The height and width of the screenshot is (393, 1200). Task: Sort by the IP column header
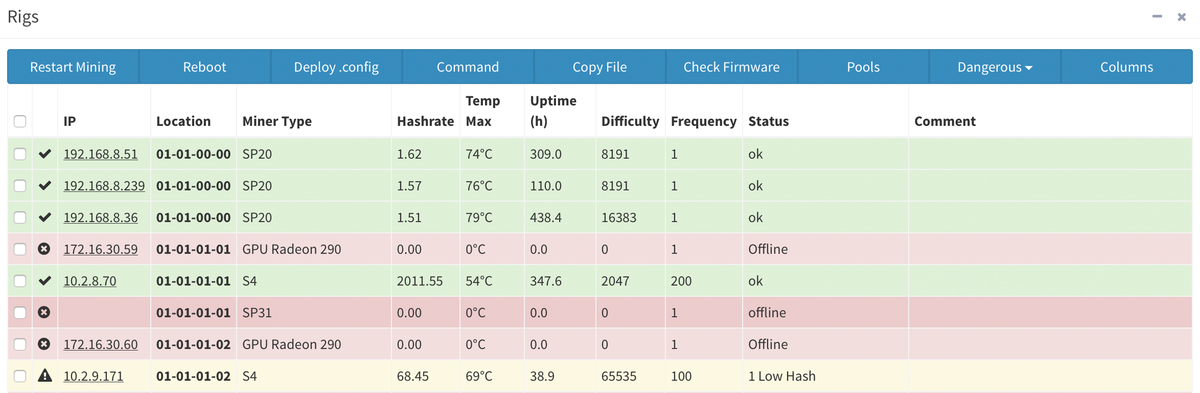coord(70,121)
